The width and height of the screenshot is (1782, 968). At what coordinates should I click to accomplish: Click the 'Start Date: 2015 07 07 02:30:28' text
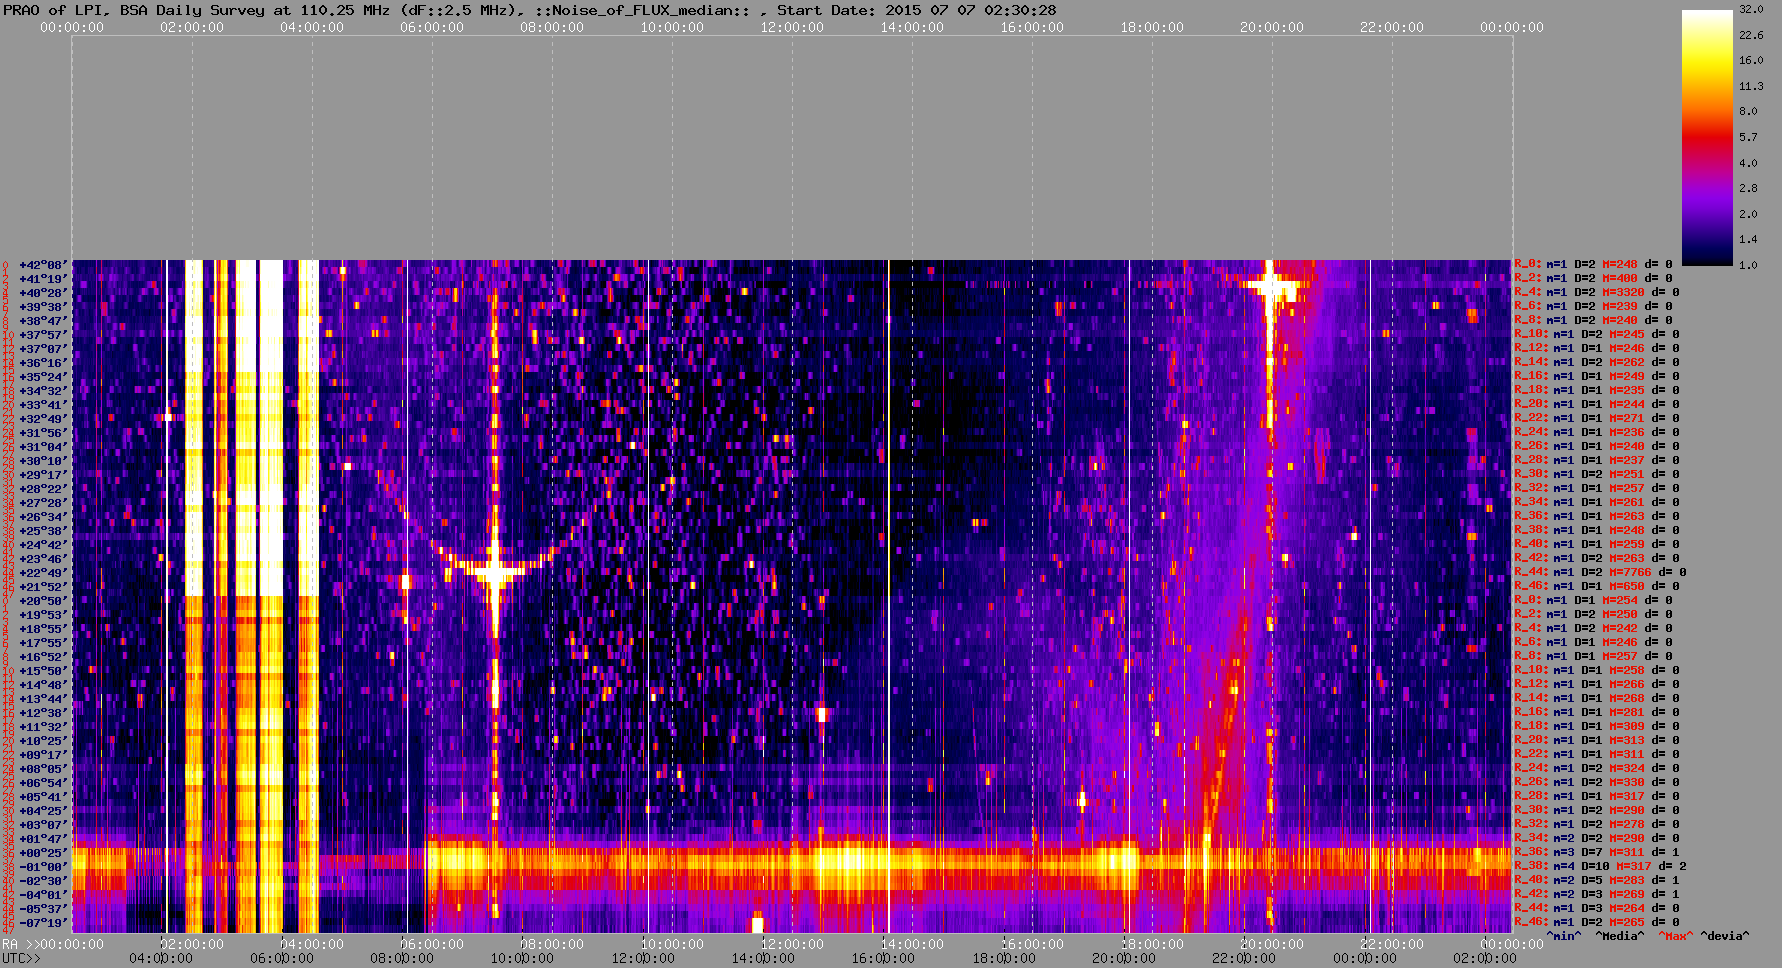[916, 10]
